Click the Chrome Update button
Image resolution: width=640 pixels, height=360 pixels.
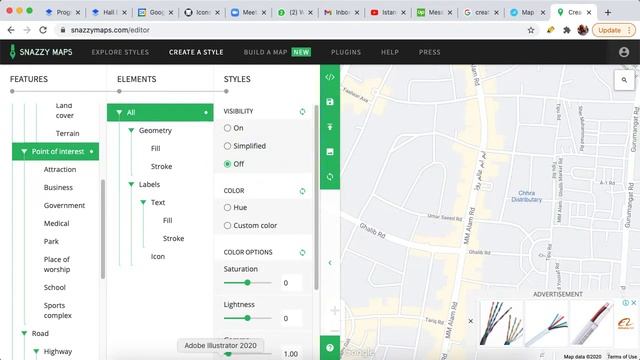click(x=613, y=30)
